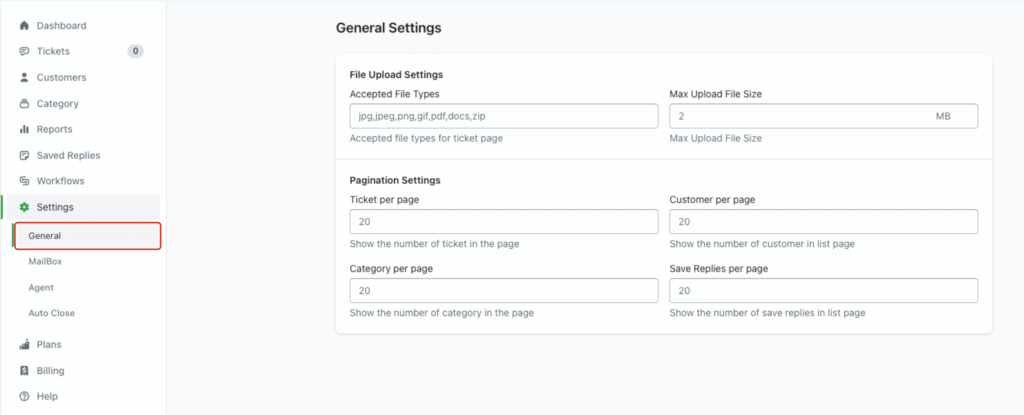Viewport: 1024px width, 415px height.
Task: Edit the Customer per page field
Action: [822, 221]
